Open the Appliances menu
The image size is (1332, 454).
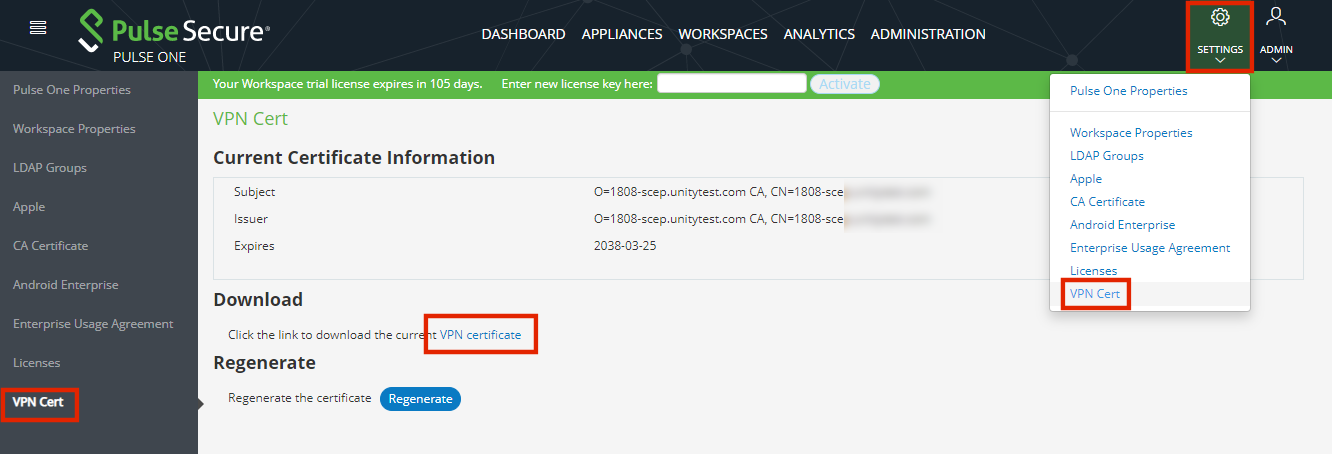pos(622,34)
